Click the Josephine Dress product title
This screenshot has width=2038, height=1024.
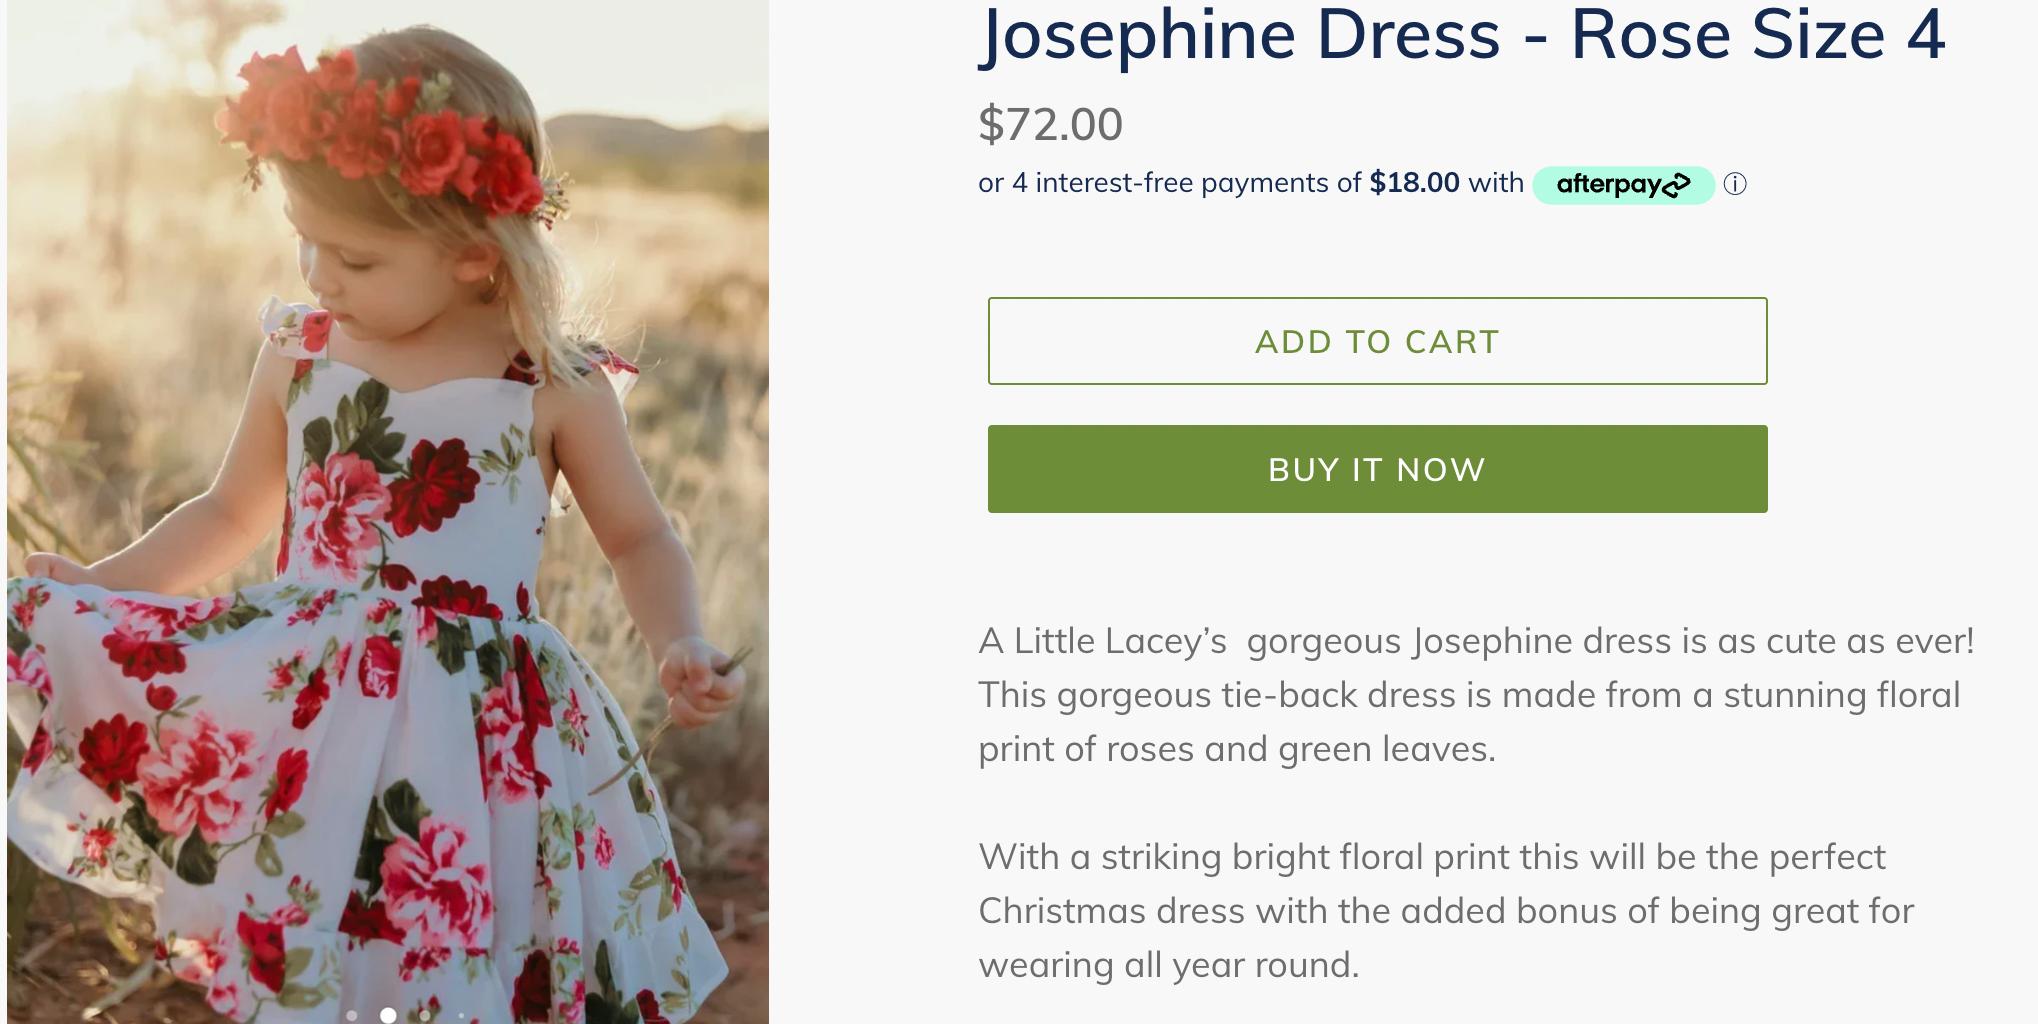(1462, 36)
